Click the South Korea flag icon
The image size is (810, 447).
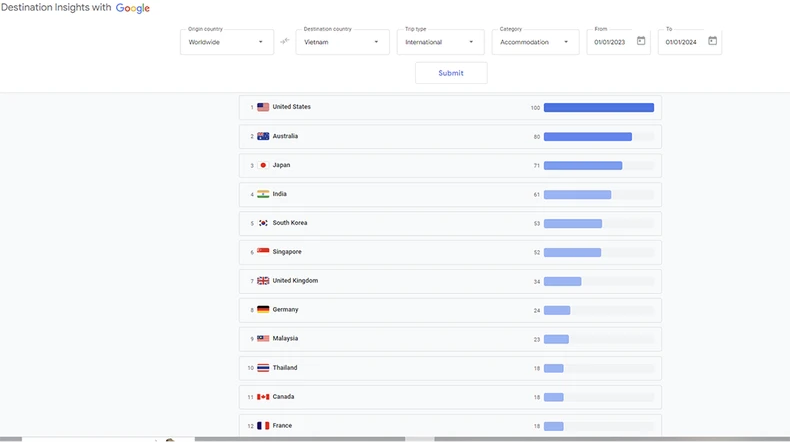pos(263,223)
